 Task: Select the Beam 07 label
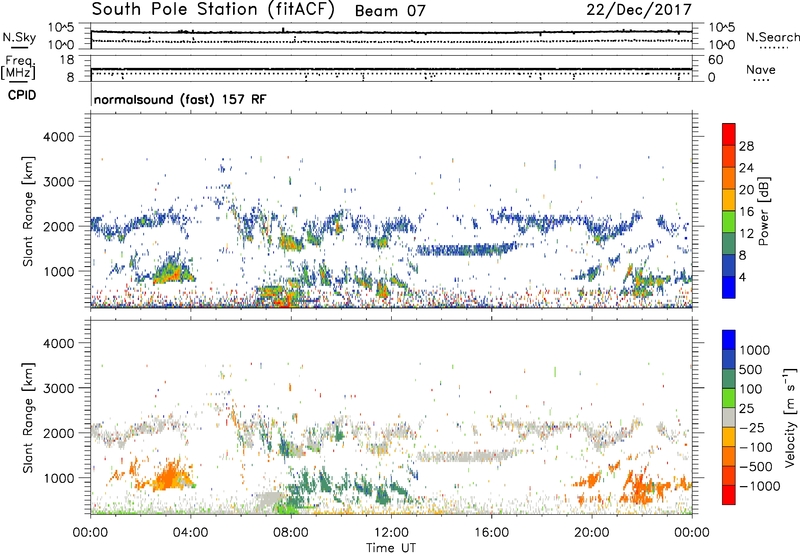[390, 11]
